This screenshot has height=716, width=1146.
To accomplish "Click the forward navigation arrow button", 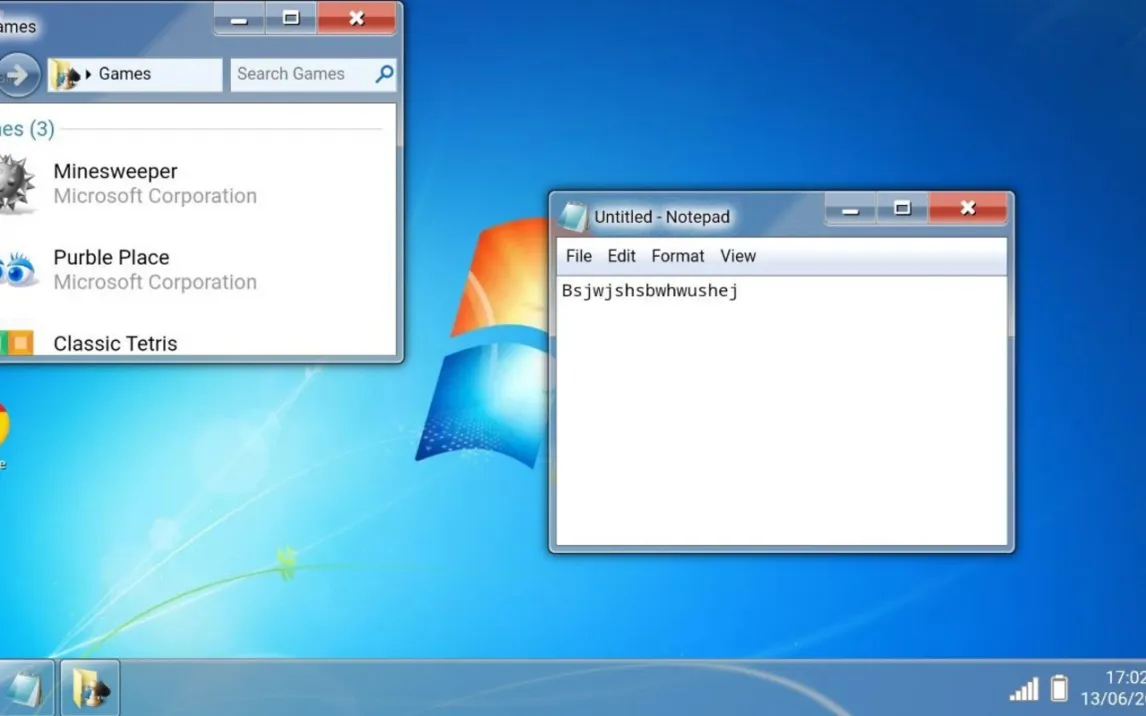I will [17, 75].
